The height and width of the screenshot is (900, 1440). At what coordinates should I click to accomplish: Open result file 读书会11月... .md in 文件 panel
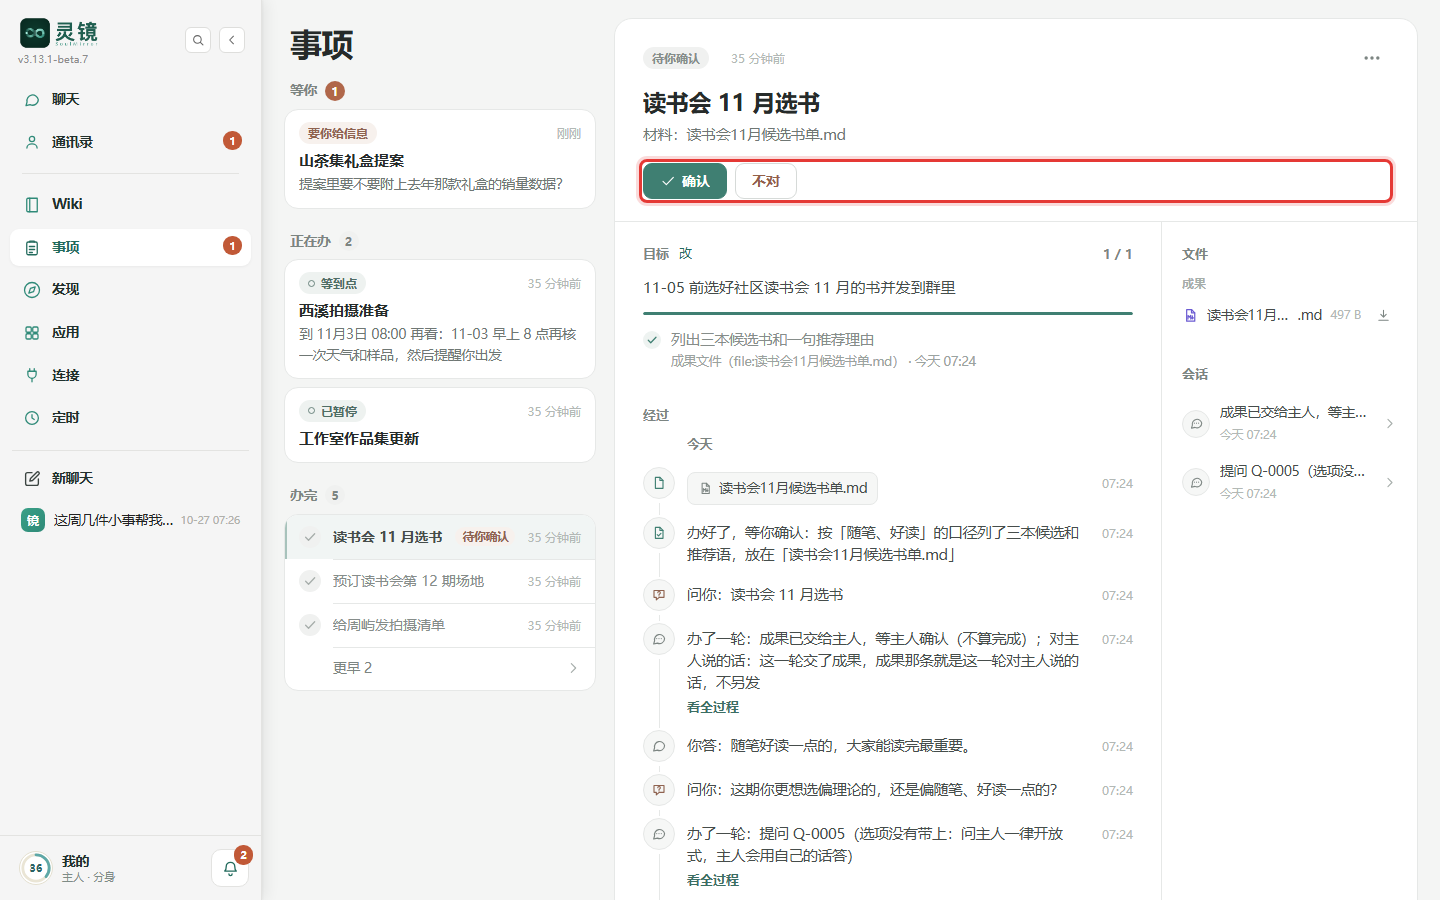[x=1264, y=315]
